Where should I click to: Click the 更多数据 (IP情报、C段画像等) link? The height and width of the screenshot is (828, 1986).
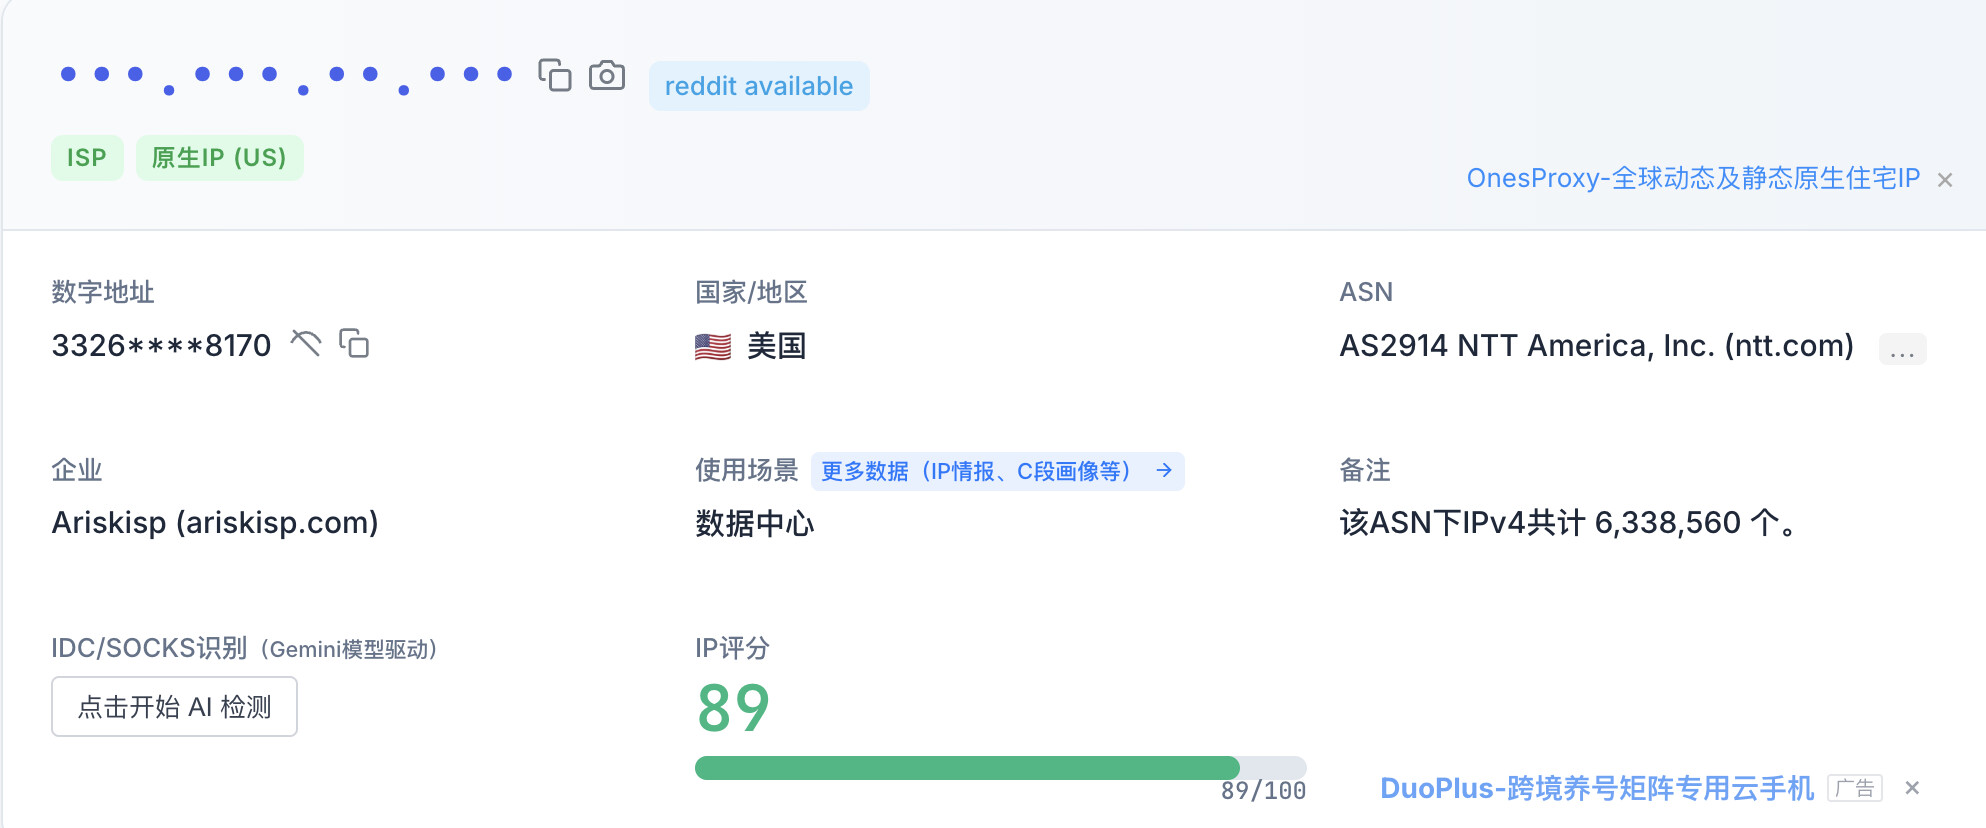tap(997, 471)
